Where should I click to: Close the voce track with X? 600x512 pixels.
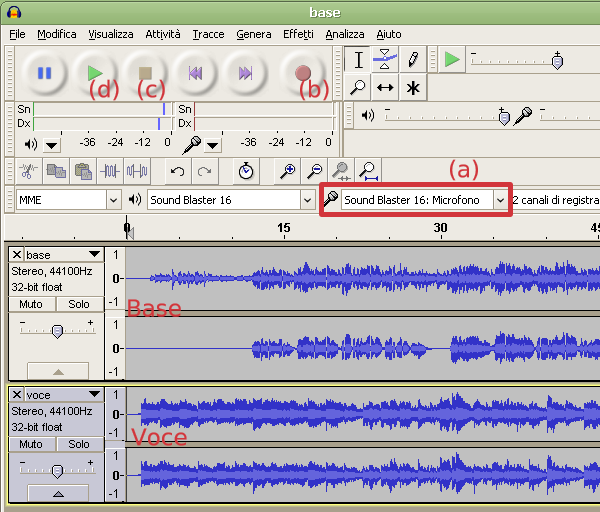coord(16,395)
